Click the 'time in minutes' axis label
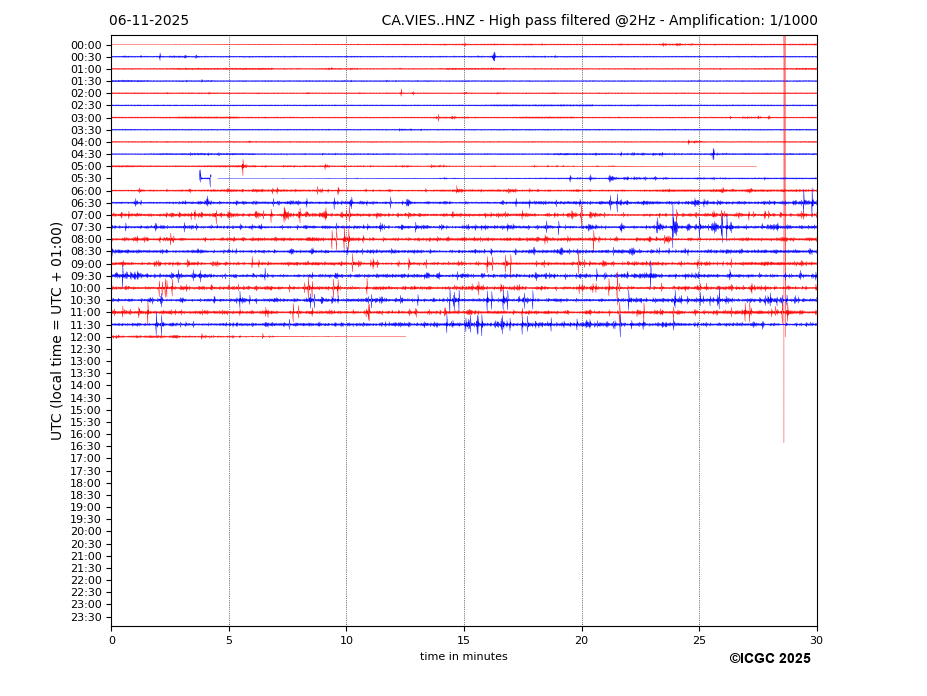This screenshot has width=927, height=696. point(463,657)
